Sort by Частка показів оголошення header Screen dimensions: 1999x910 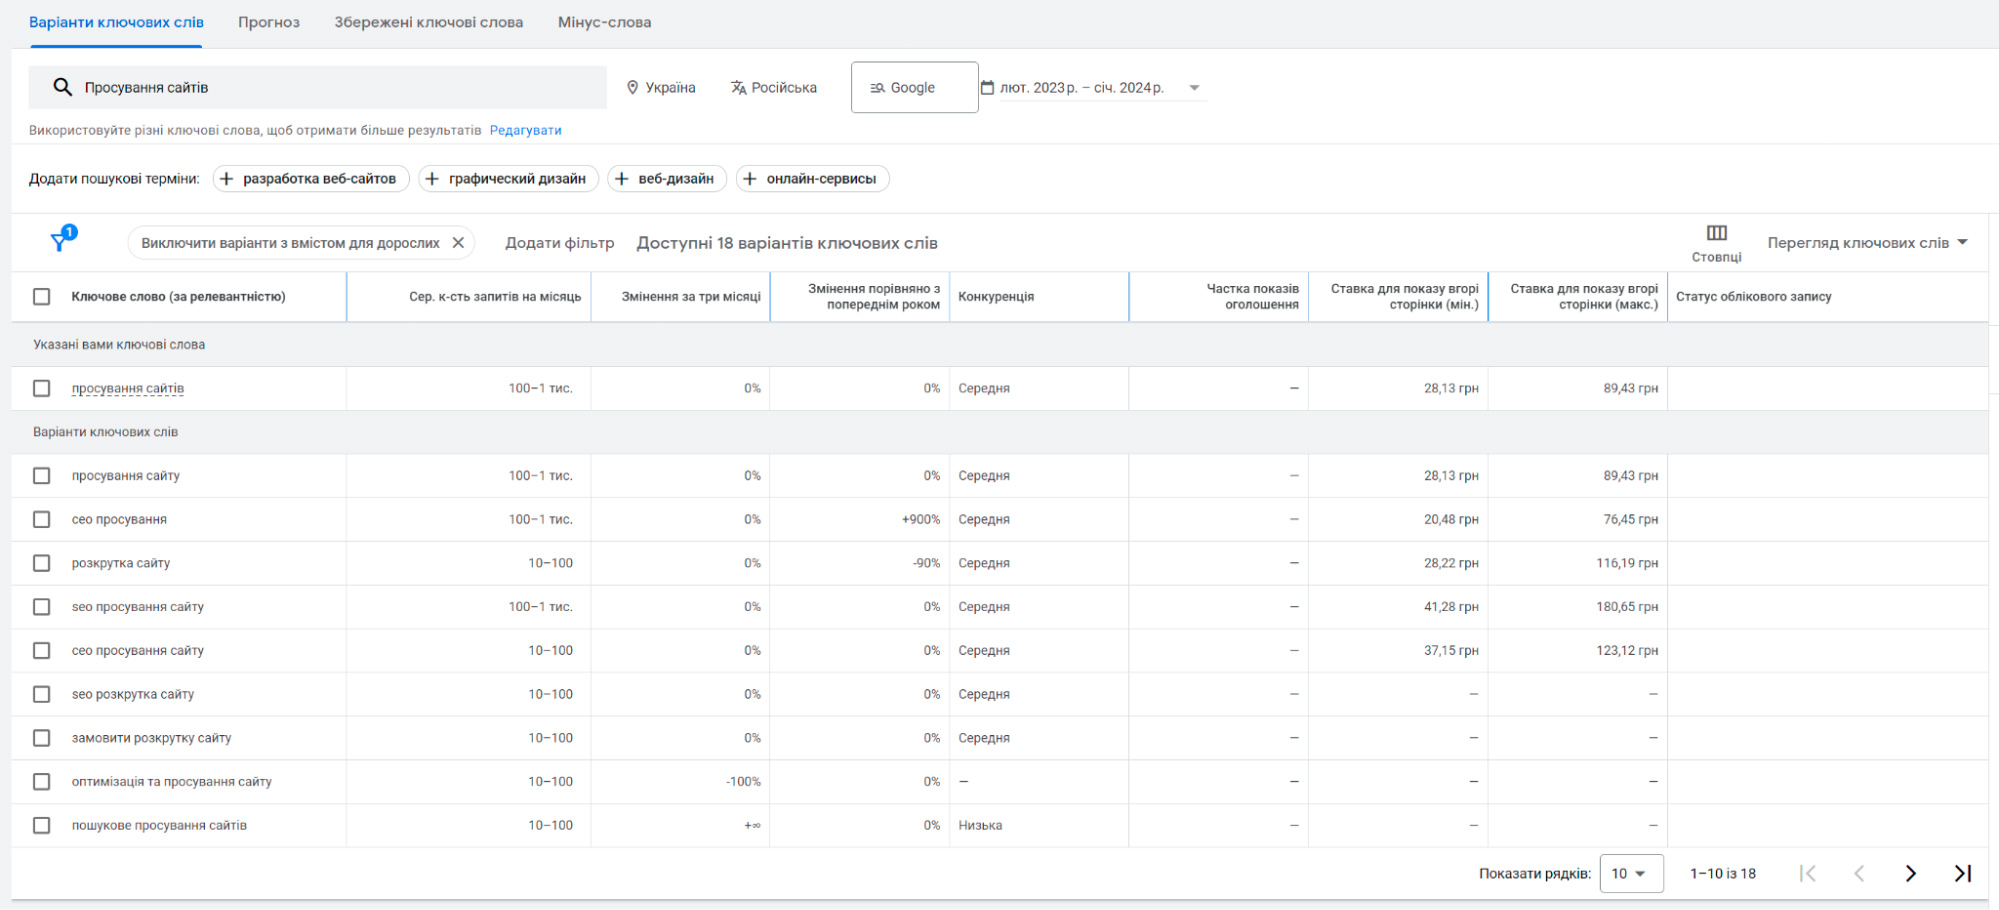pyautogui.click(x=1253, y=297)
